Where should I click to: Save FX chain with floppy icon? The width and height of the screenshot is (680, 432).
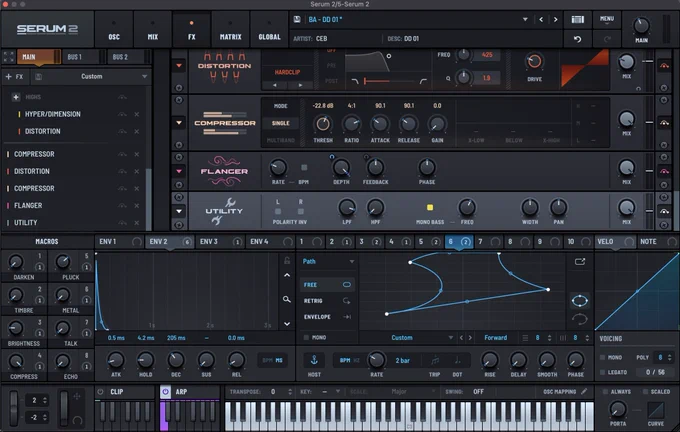point(39,77)
